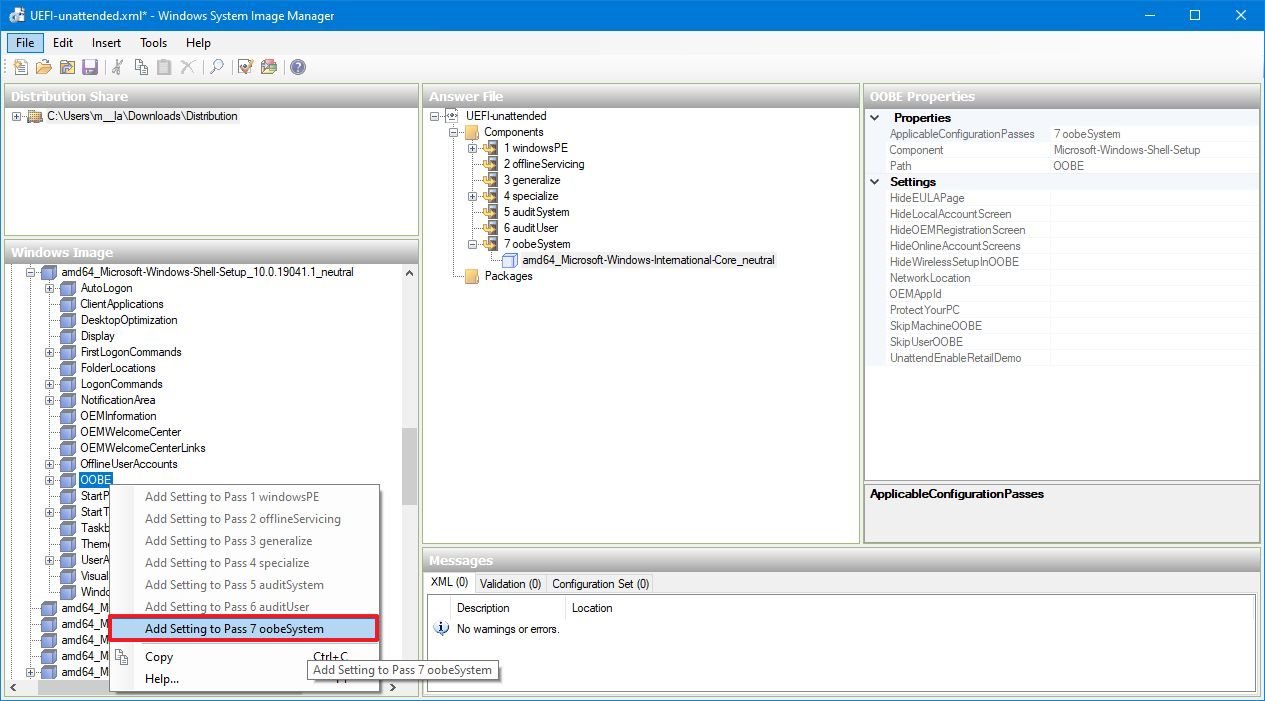Click the Windows Image vertical scrollbar thumb
The height and width of the screenshot is (701, 1265).
pyautogui.click(x=409, y=466)
